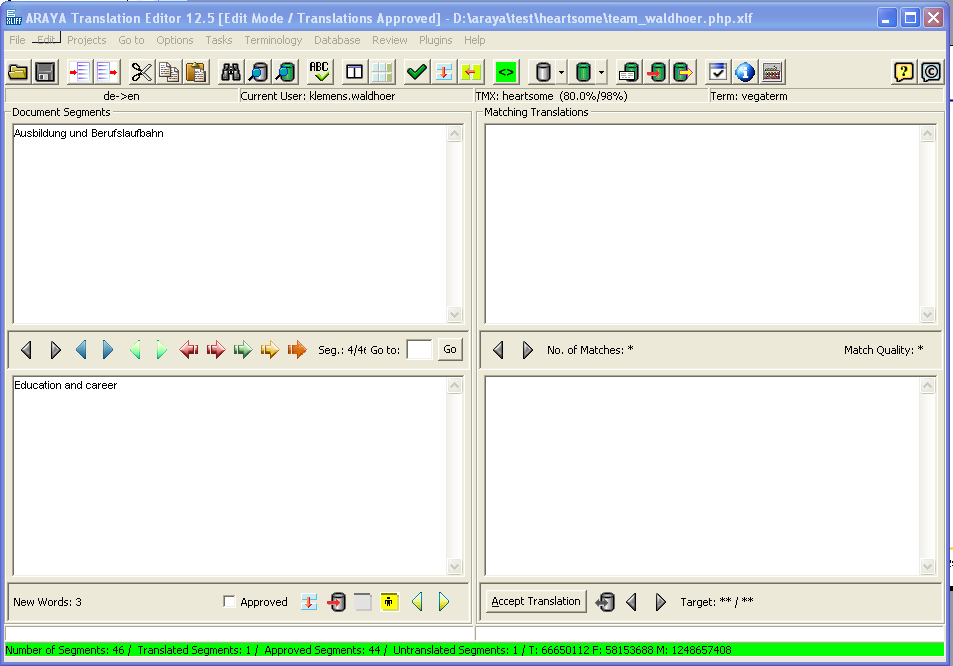This screenshot has width=953, height=666.
Task: Expand the green database cylinder dropdown arrow
Action: [601, 72]
